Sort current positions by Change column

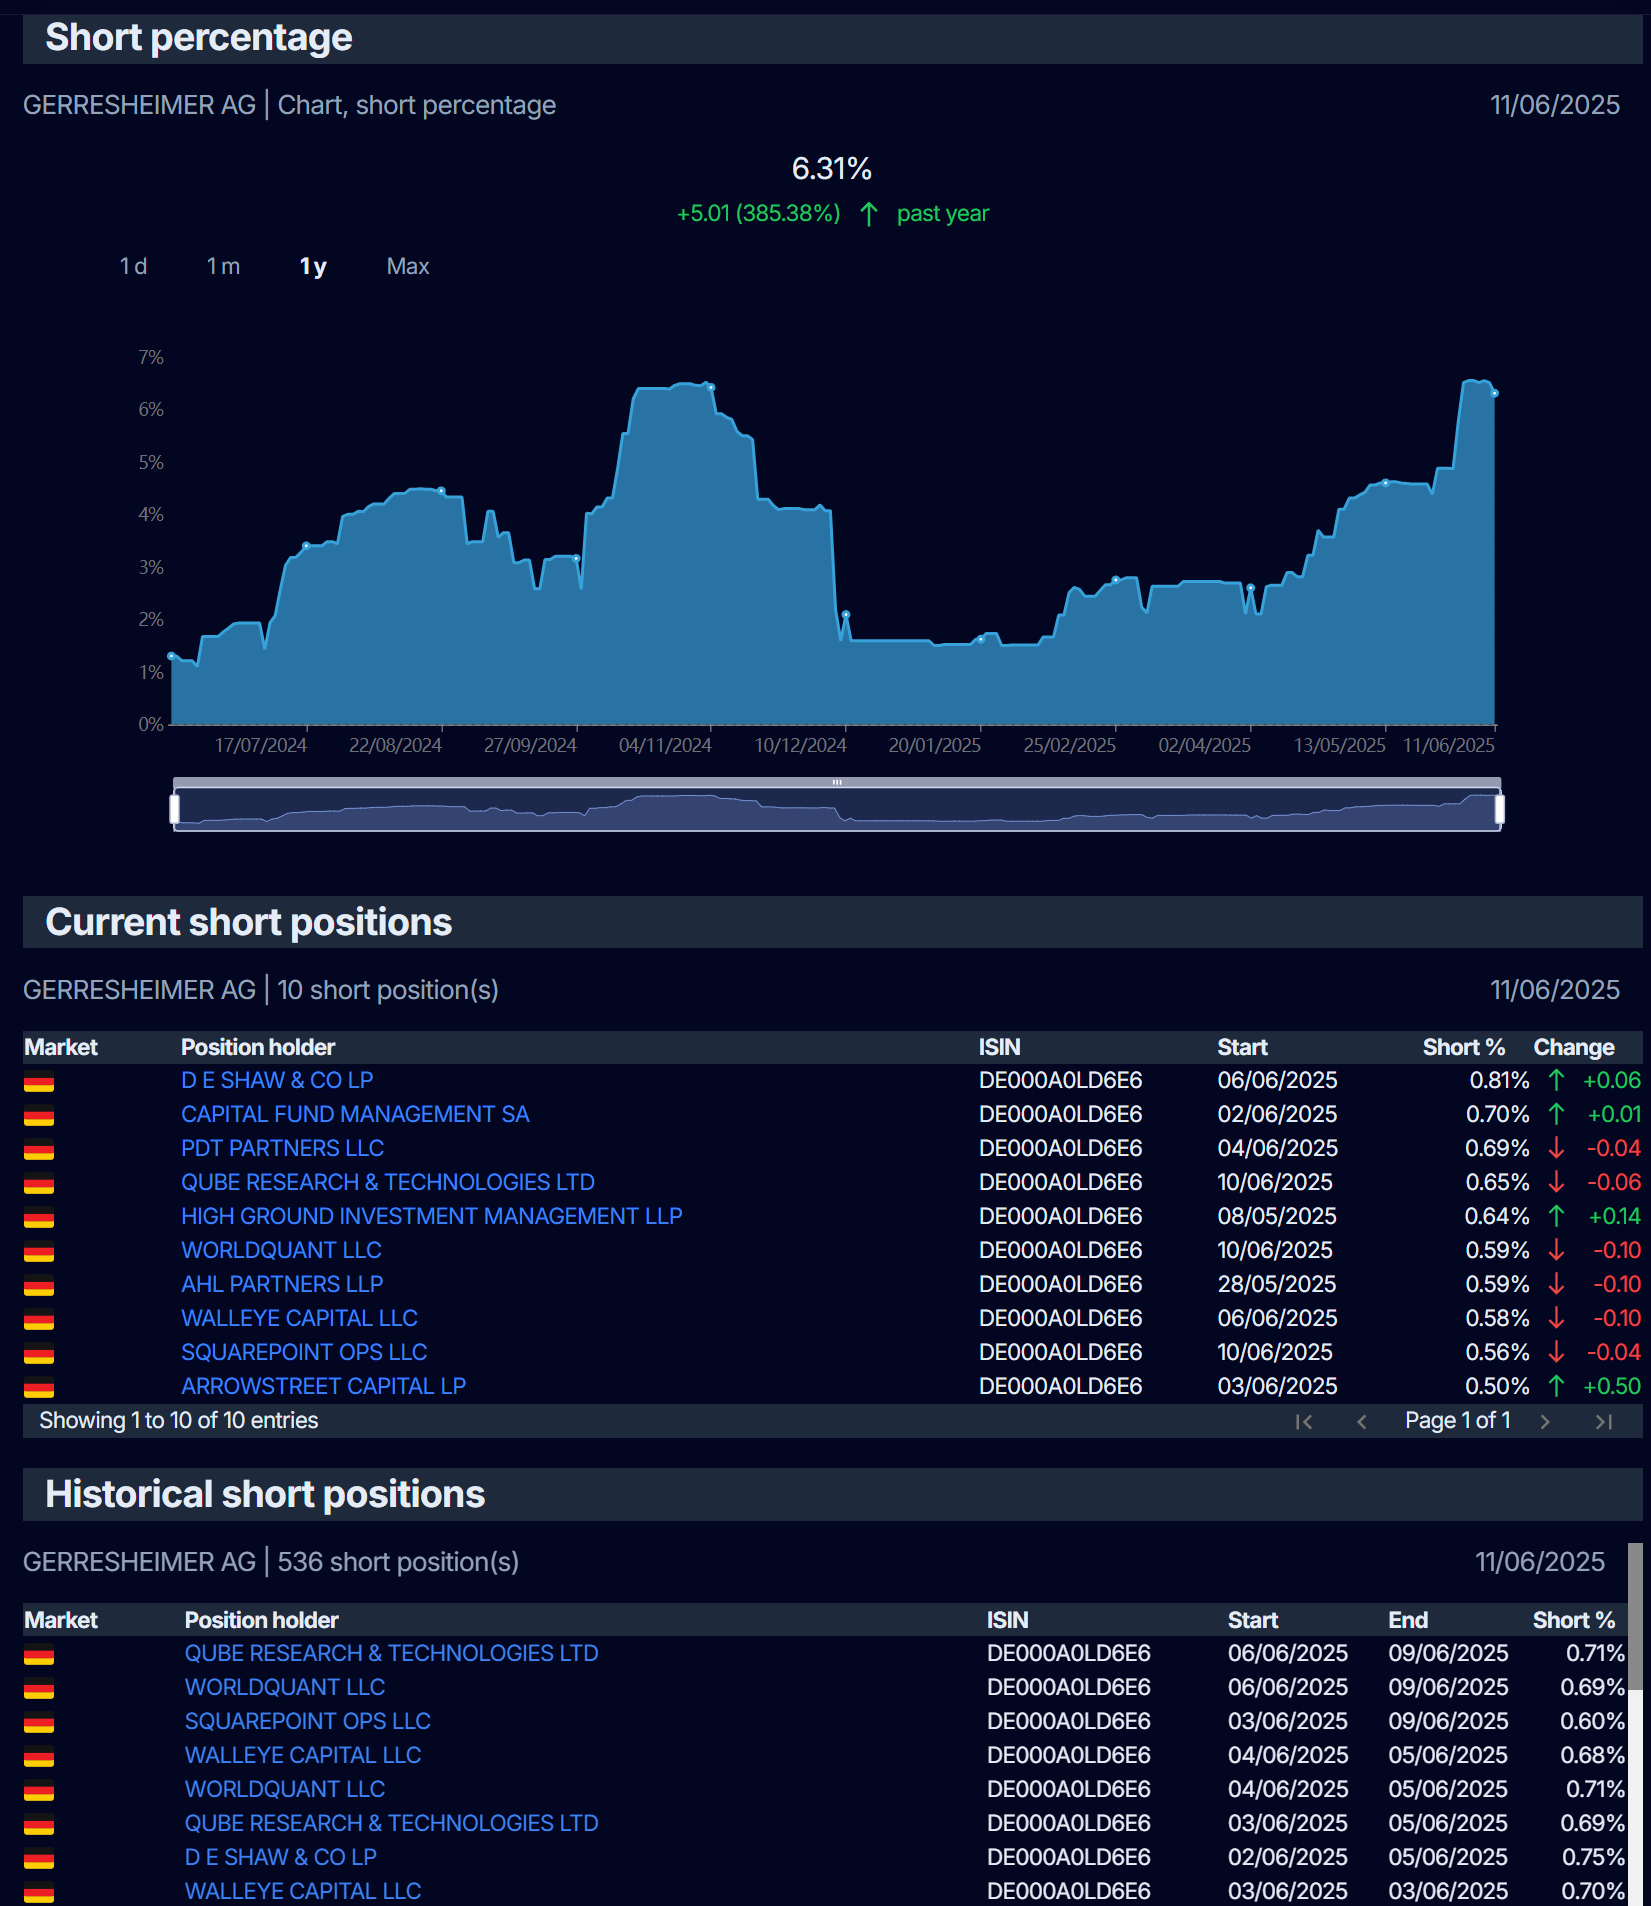[x=1574, y=1047]
